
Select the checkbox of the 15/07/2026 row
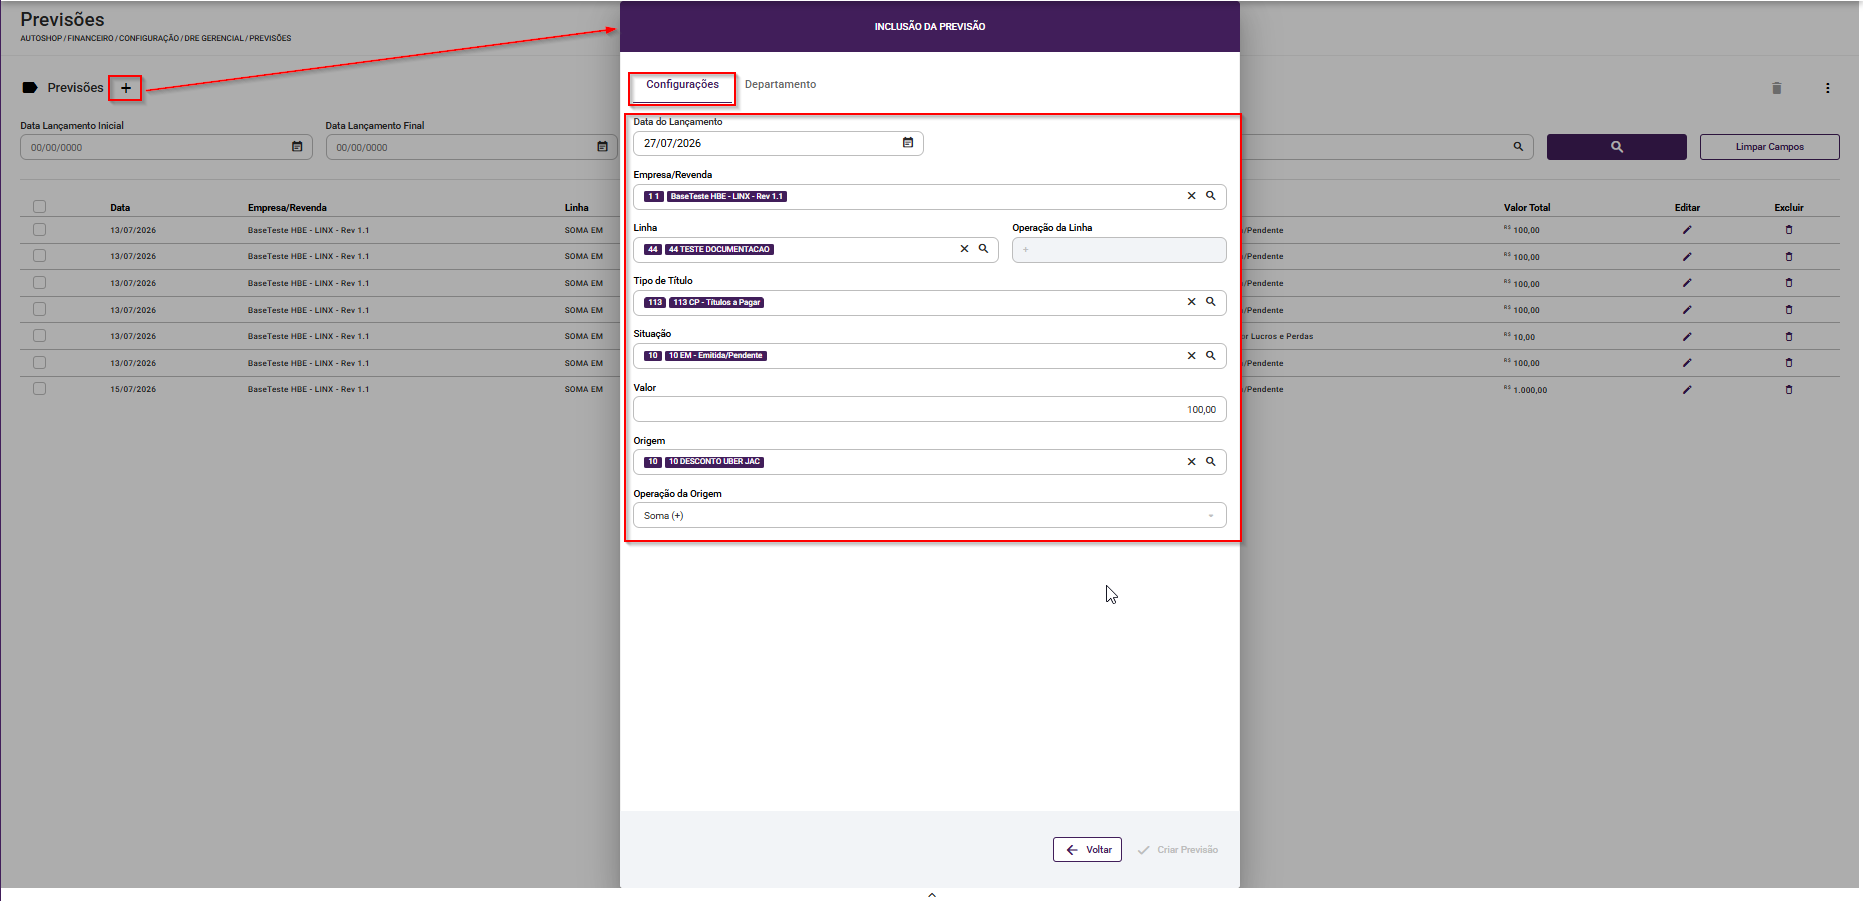click(x=40, y=389)
